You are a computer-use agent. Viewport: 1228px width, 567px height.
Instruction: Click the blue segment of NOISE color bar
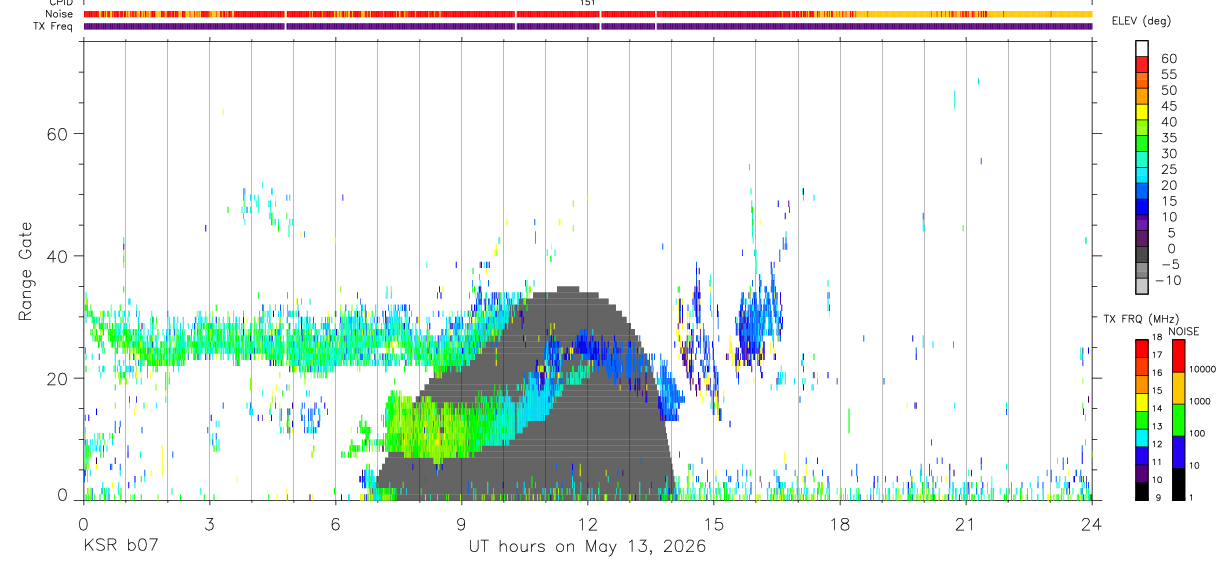point(1177,452)
